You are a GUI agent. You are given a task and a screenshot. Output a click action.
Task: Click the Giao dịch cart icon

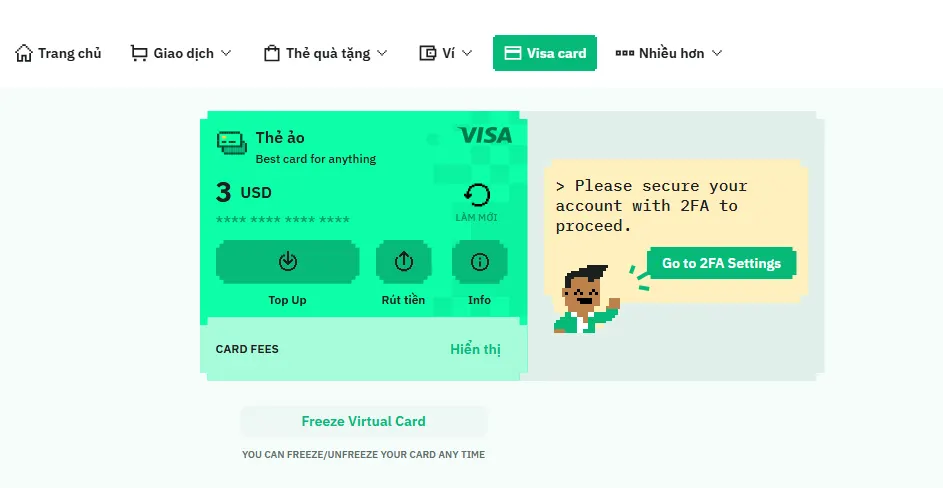[x=139, y=53]
